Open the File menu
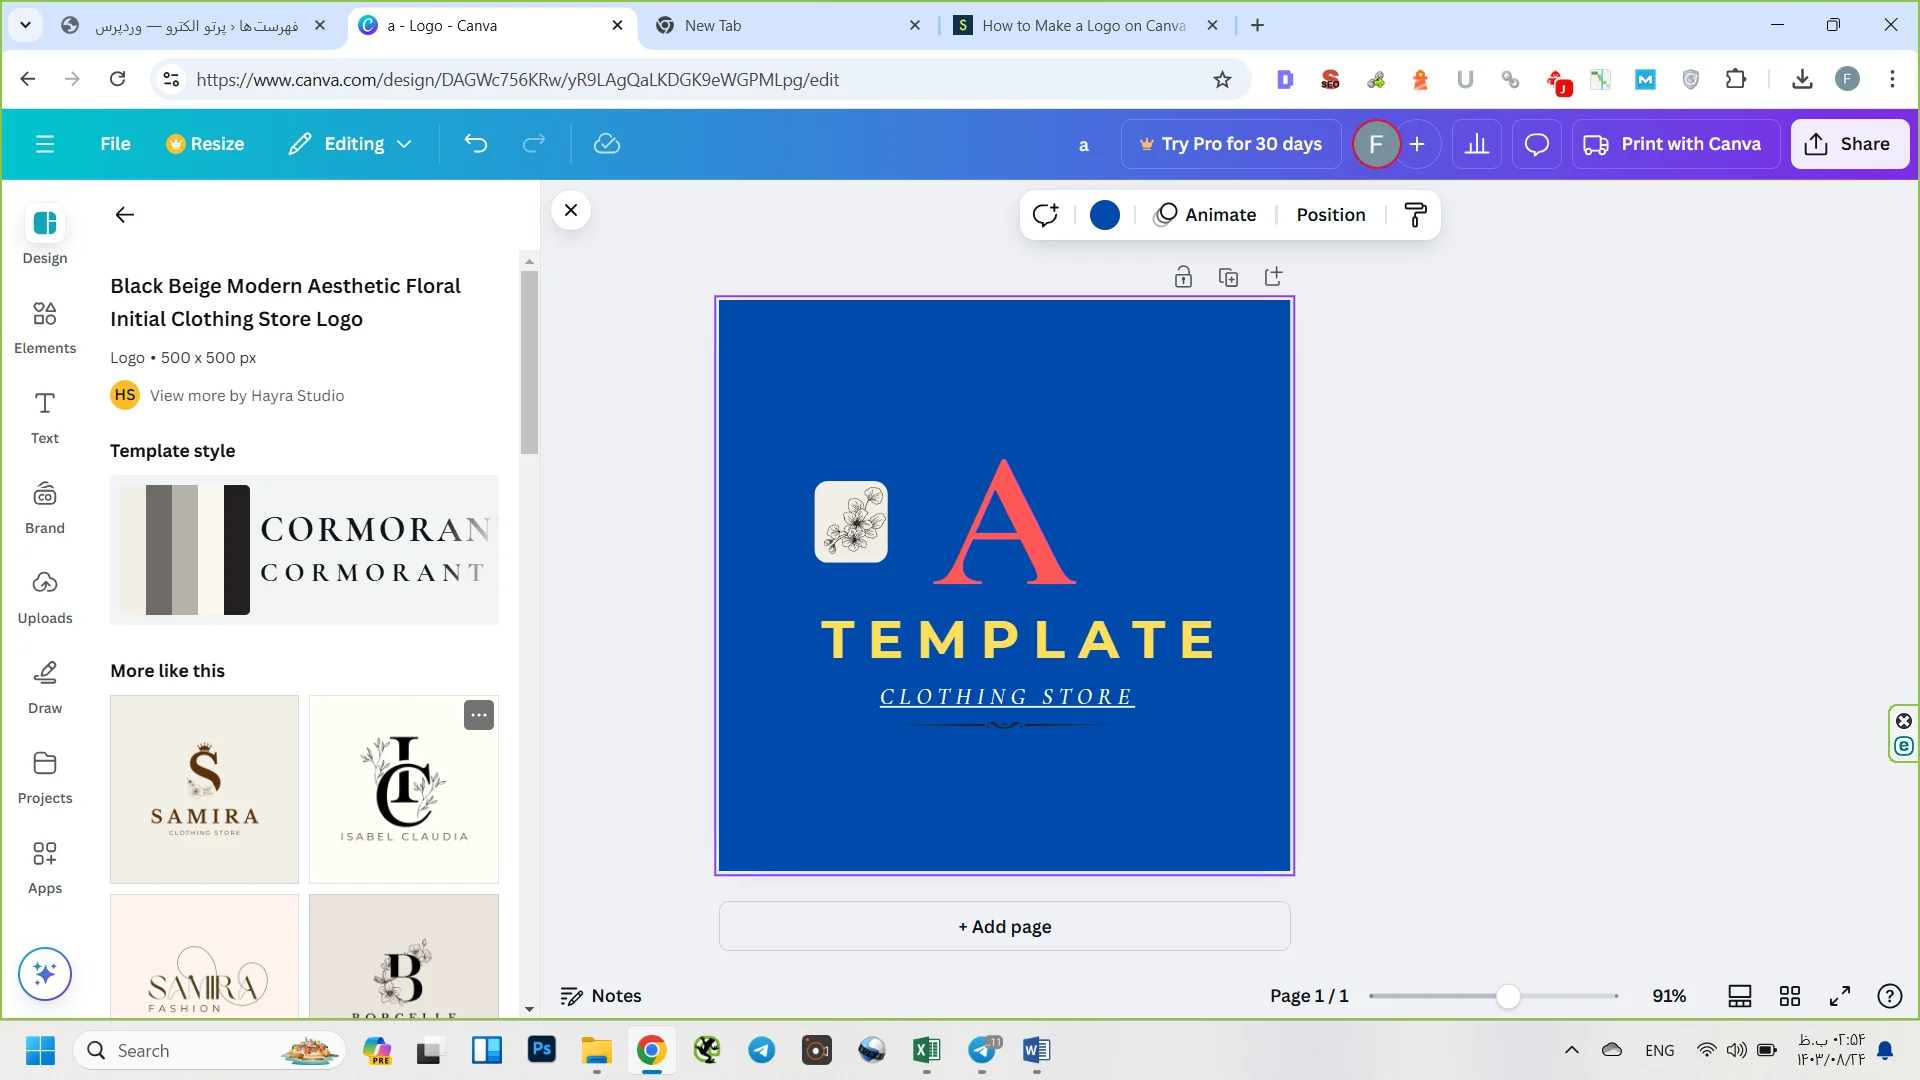 (x=115, y=144)
